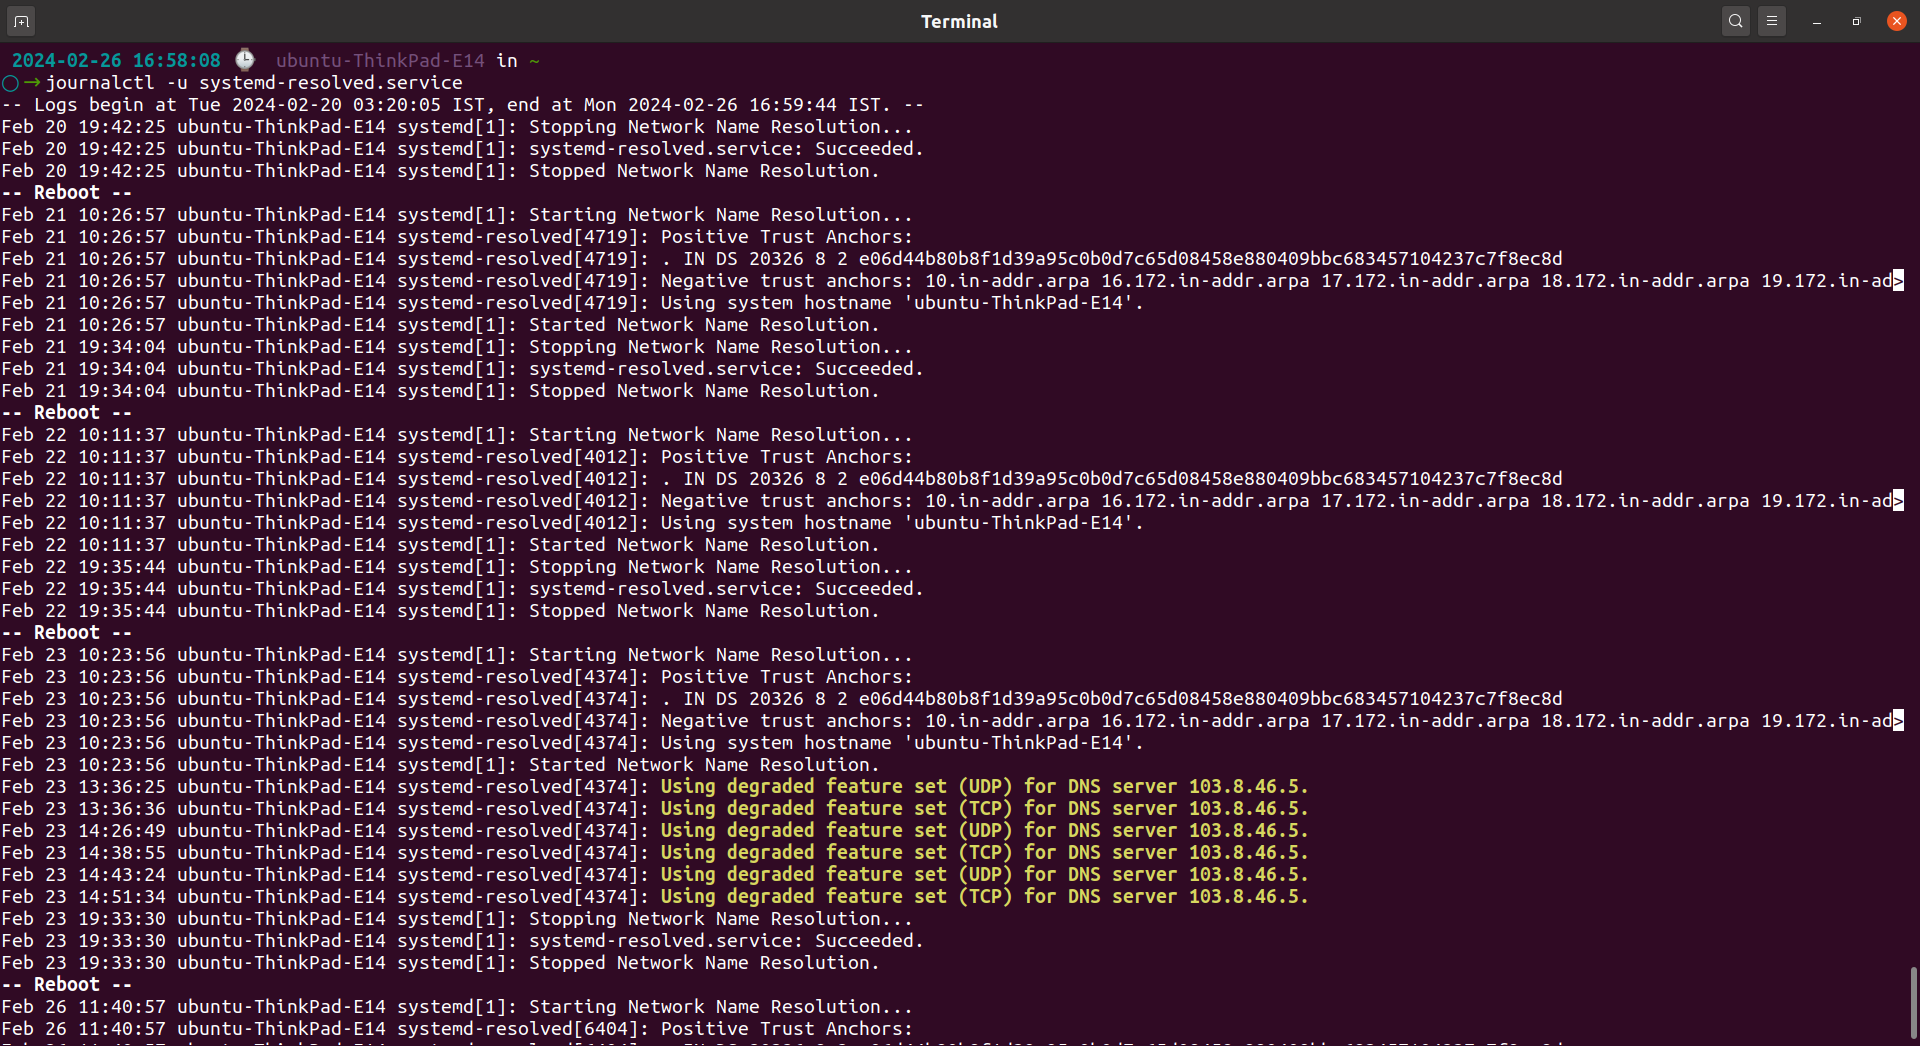This screenshot has height=1046, width=1920.
Task: Close the Terminal window
Action: coord(1897,21)
